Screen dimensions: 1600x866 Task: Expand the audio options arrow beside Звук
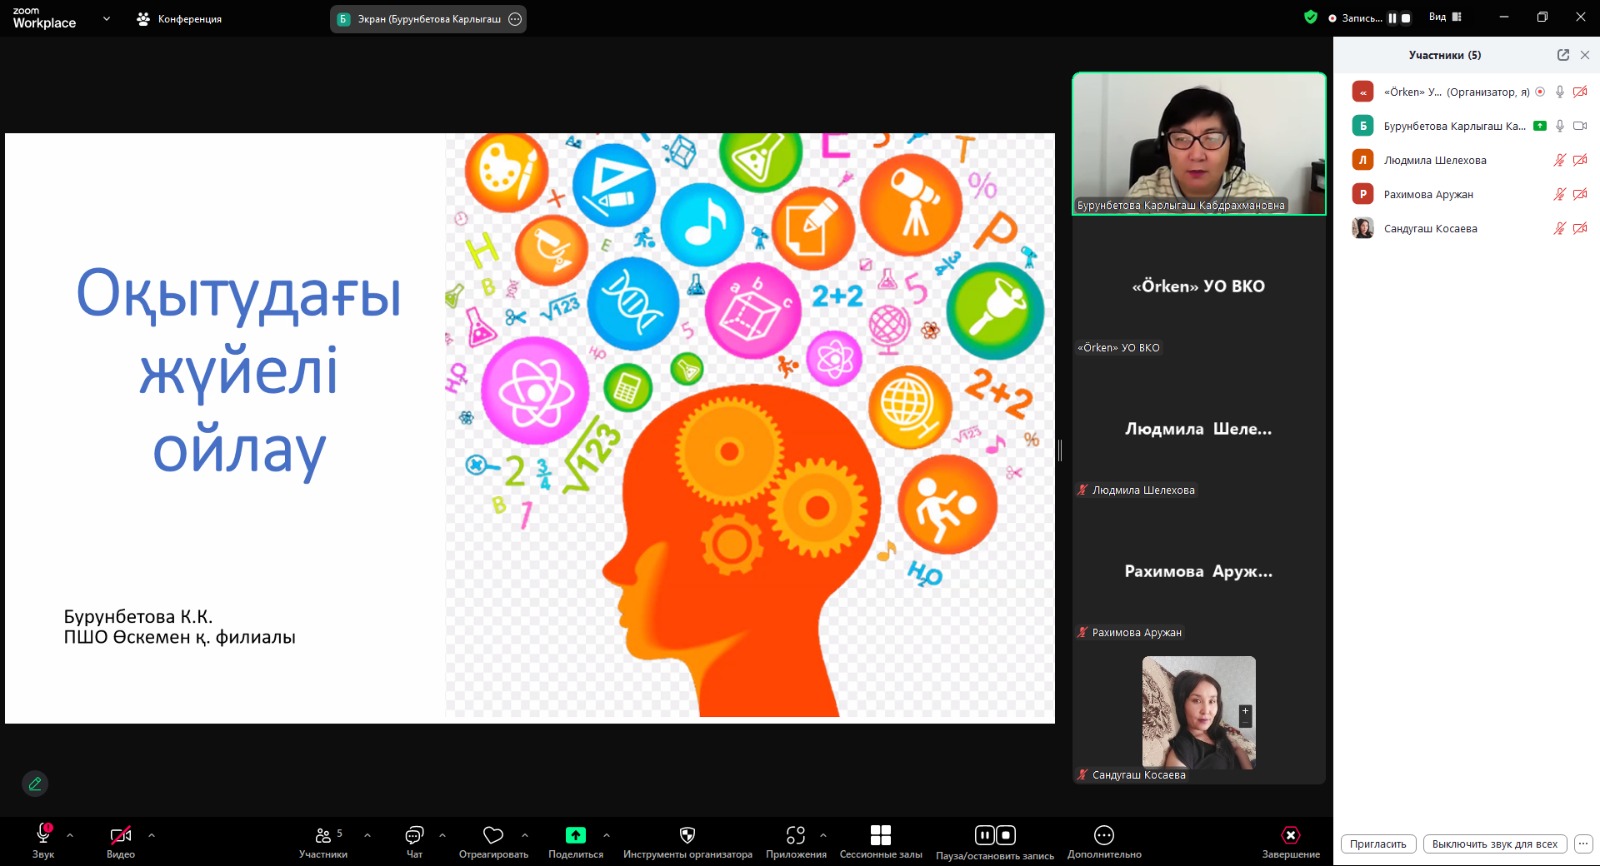click(x=70, y=835)
